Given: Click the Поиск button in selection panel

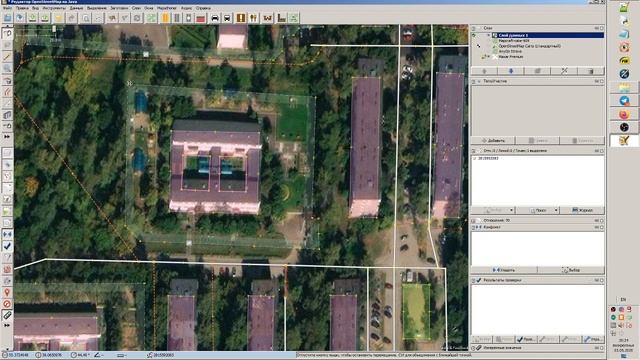Looking at the screenshot, I should point(538,210).
